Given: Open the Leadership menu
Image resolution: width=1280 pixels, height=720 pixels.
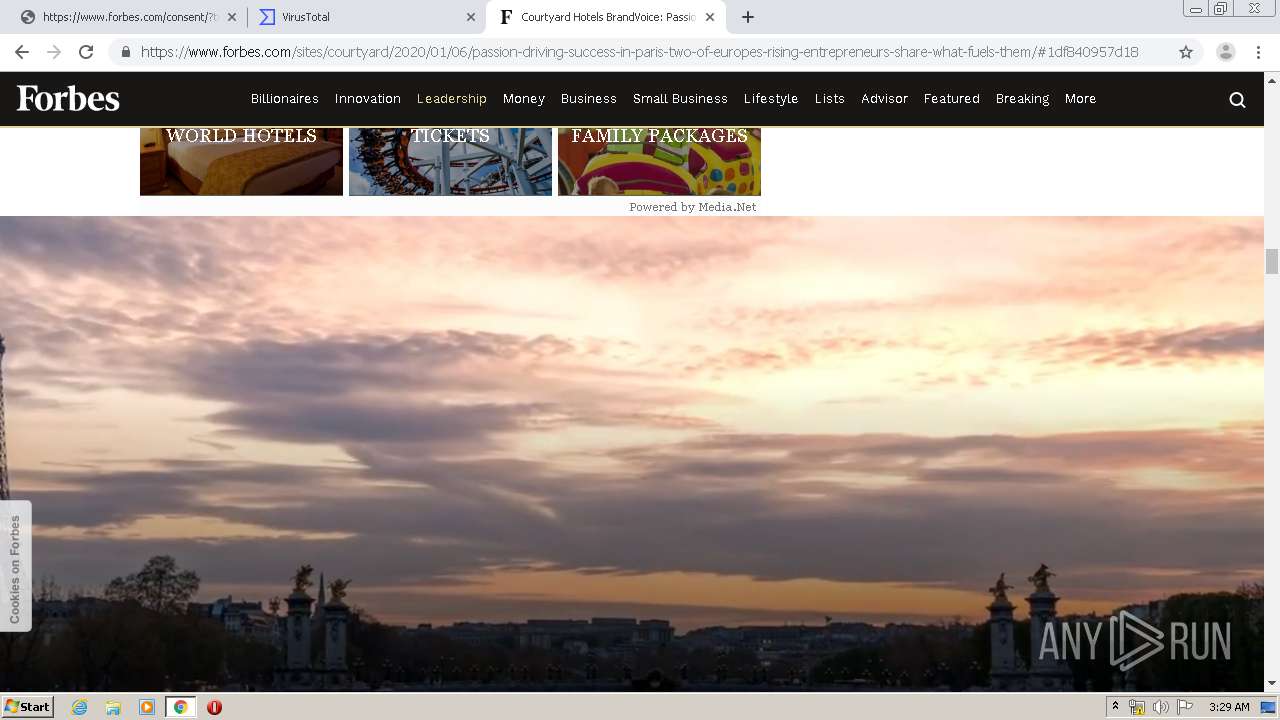Looking at the screenshot, I should (x=452, y=99).
